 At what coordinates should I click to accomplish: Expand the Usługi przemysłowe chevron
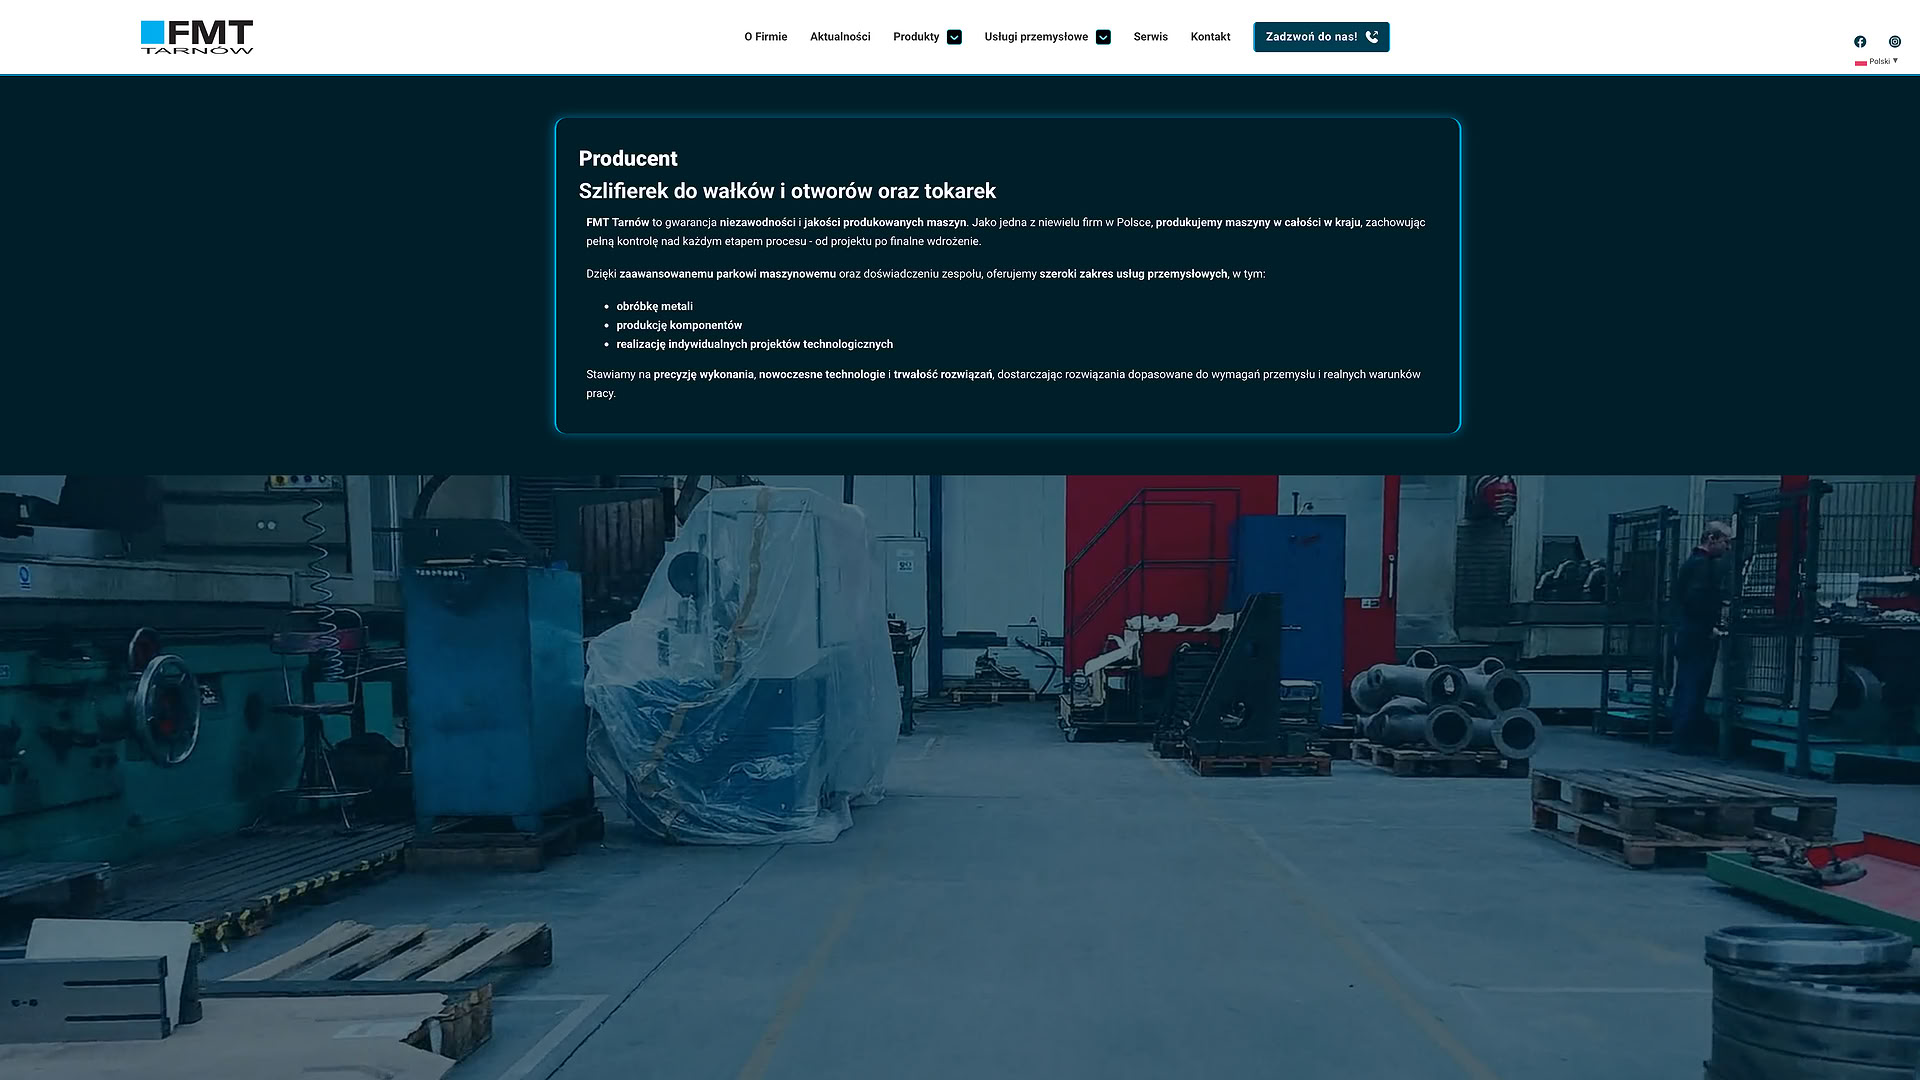(x=1103, y=37)
